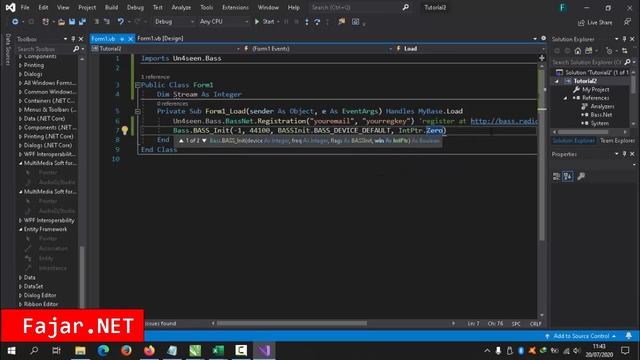Click the Live Share button

pos(595,22)
